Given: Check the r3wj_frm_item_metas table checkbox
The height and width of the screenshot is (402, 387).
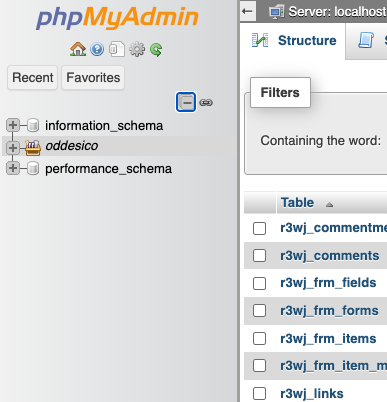Looking at the screenshot, I should 259,366.
